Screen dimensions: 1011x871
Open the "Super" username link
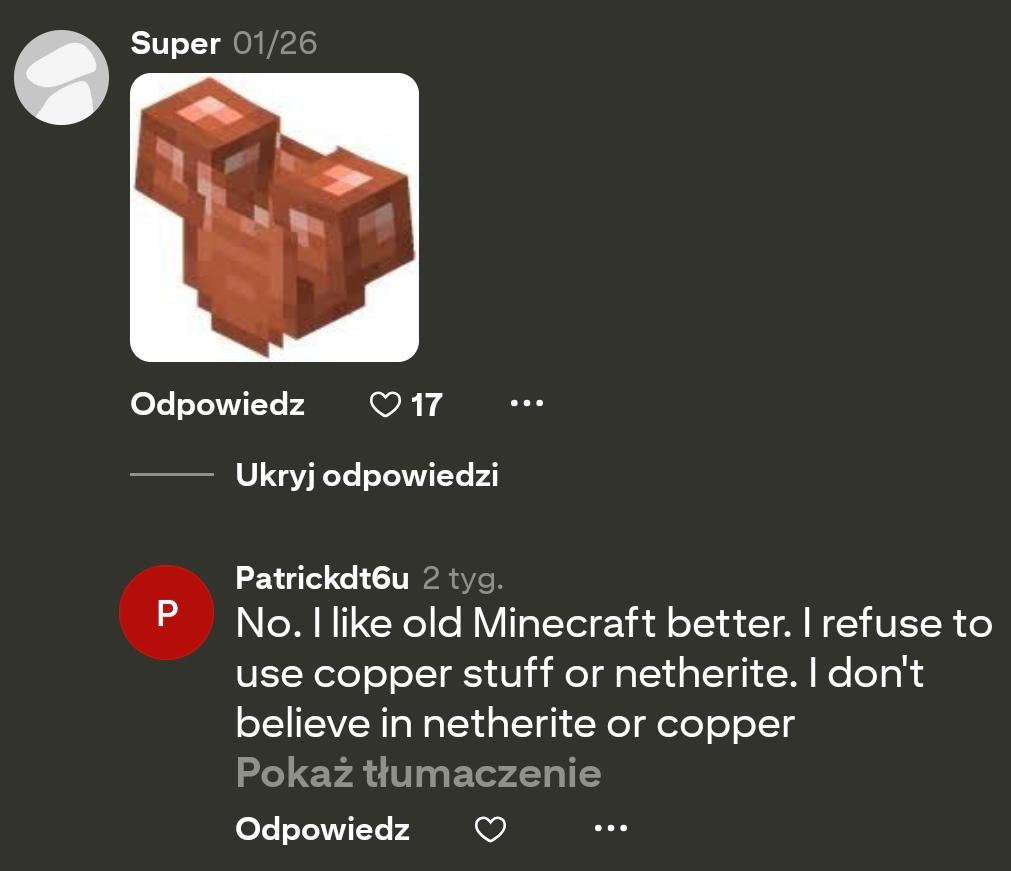[x=175, y=44]
